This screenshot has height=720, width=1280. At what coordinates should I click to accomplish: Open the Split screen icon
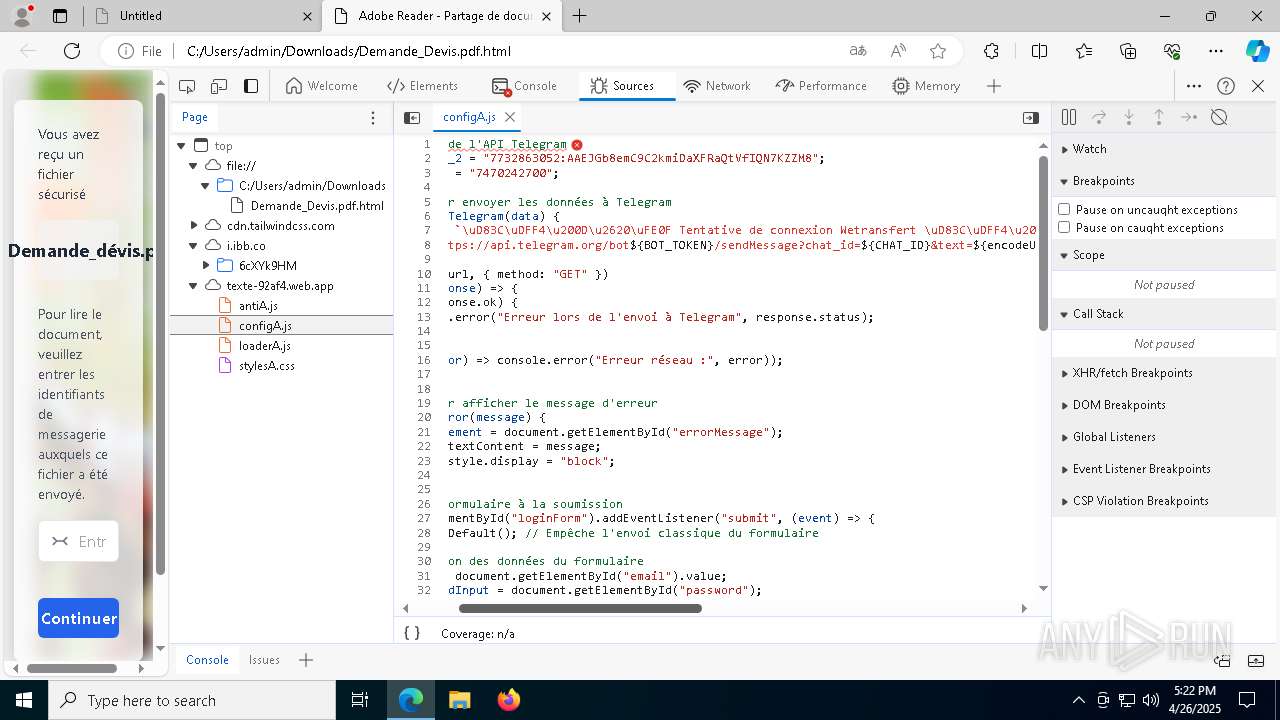(1039, 51)
